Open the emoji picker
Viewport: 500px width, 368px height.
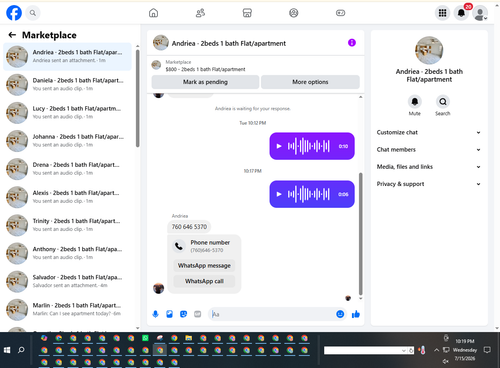pyautogui.click(x=340, y=314)
